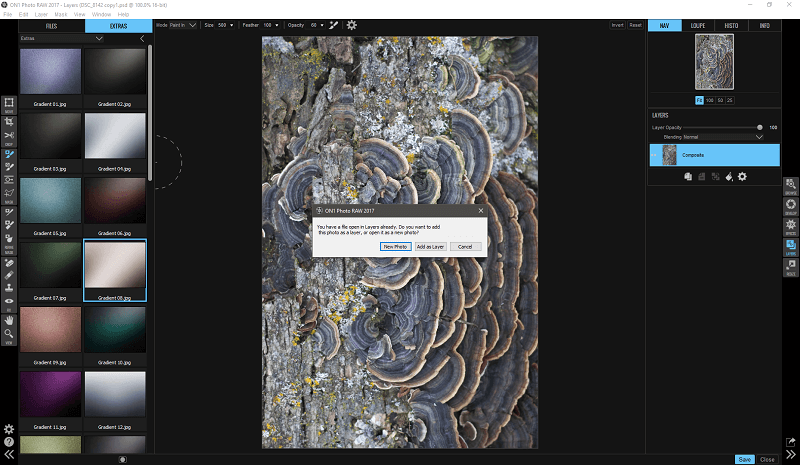Select the Red Eye tool
The width and height of the screenshot is (800, 465).
[9, 301]
